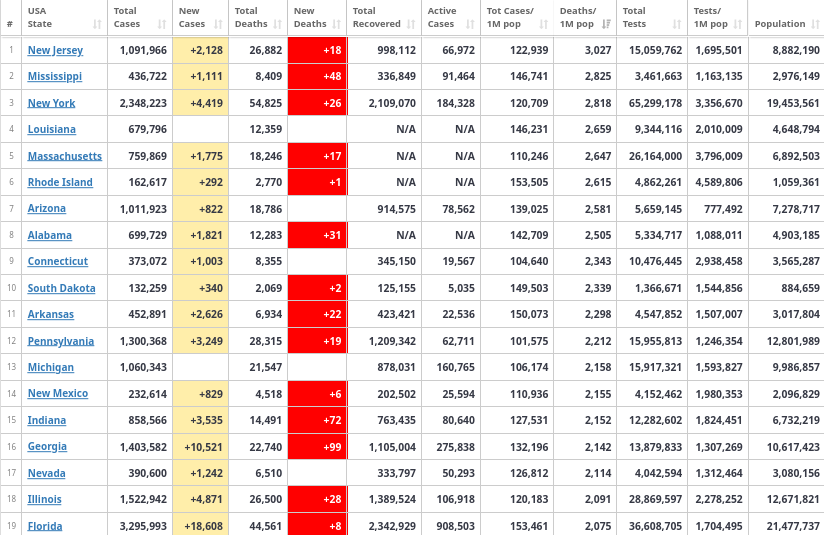Click sort icon in Total Recovered header
Viewport: 824px width, 535px height.
coord(411,24)
